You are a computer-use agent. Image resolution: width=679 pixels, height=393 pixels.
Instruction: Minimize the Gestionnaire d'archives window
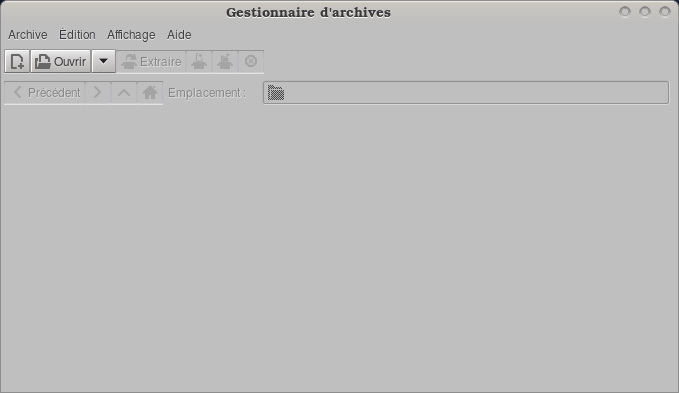pos(625,12)
